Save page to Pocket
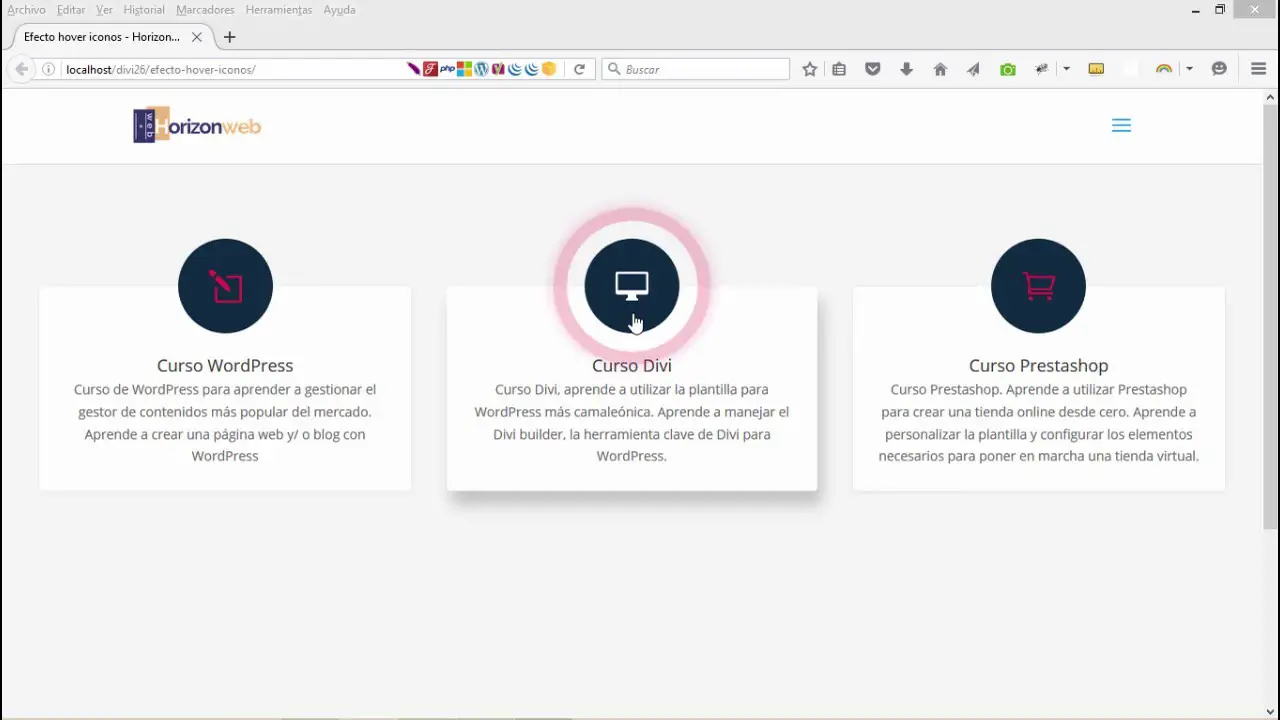The image size is (1280, 720). tap(873, 69)
